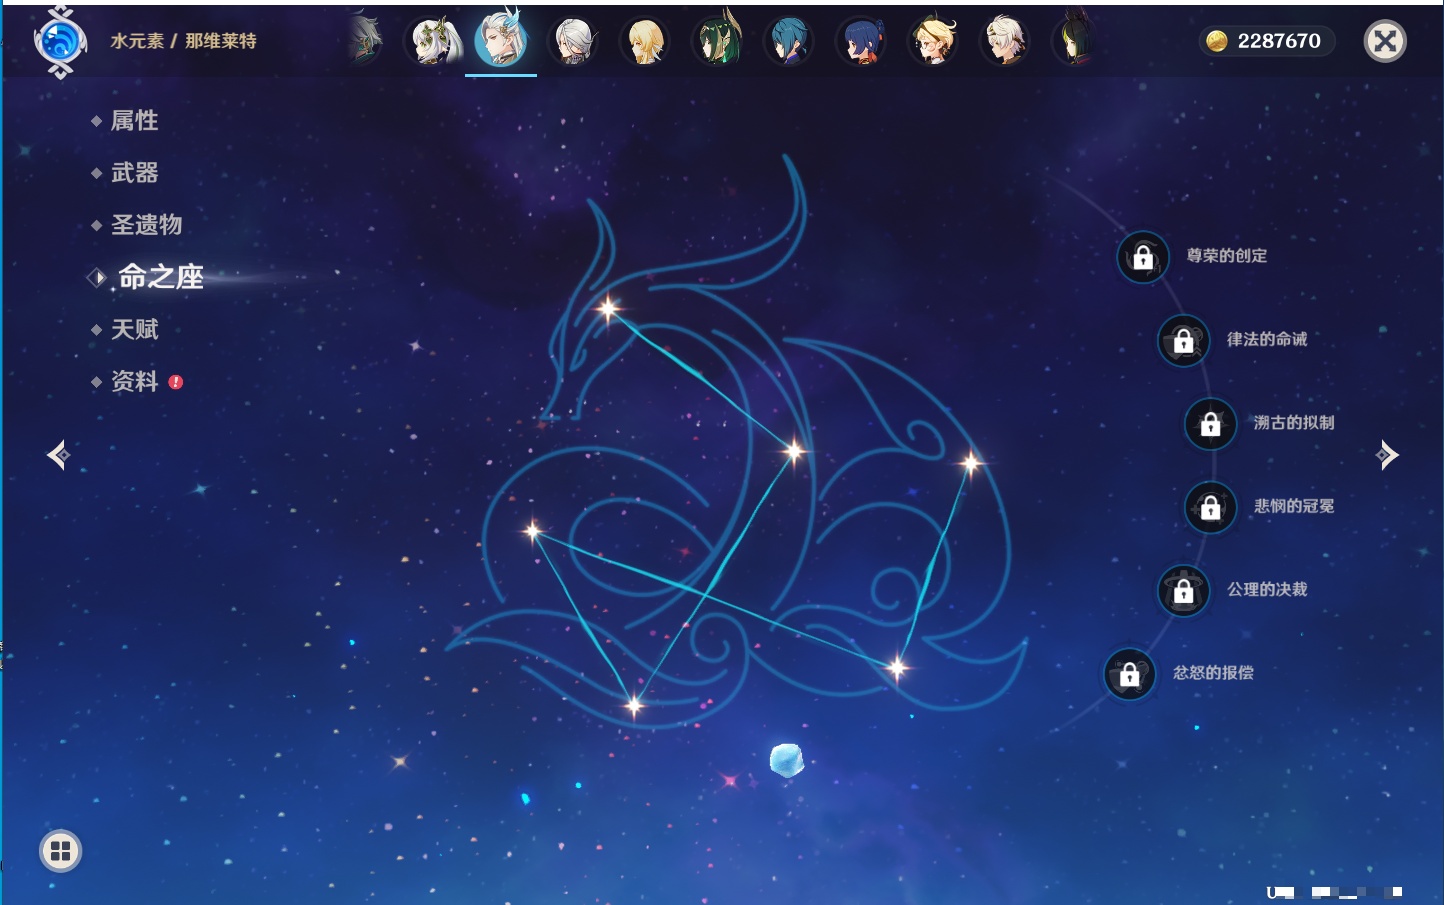This screenshot has height=905, width=1444.
Task: Choose the blonde character avatar wearing glasses
Action: 933,42
